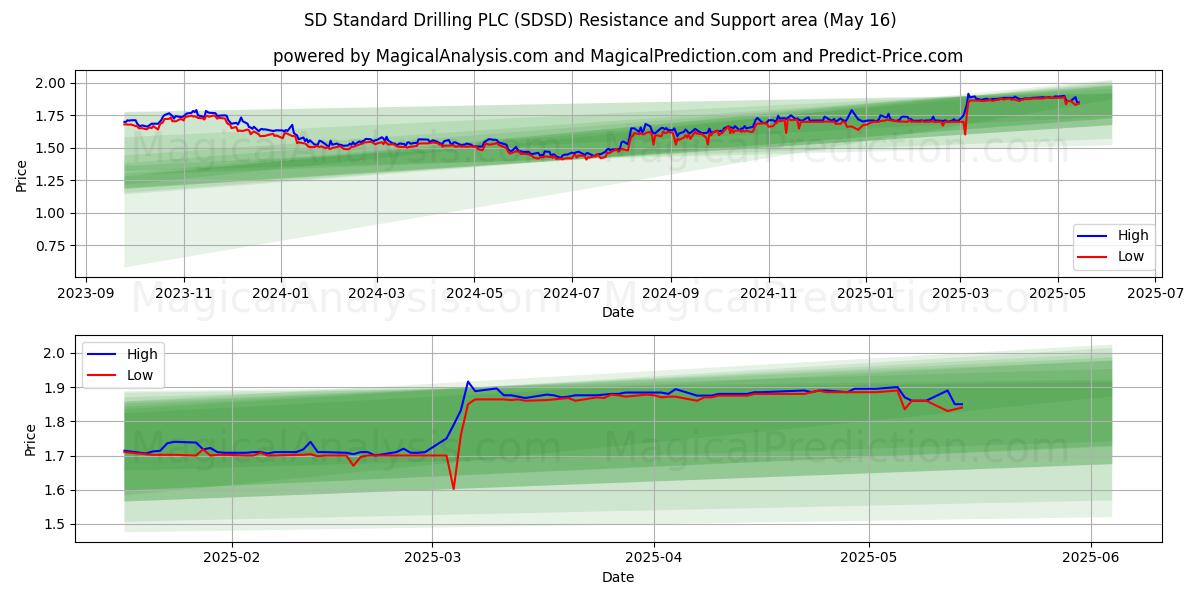1200x600 pixels.
Task: Click the March 2025 price spike peak in bottom chart
Action: [x=467, y=382]
